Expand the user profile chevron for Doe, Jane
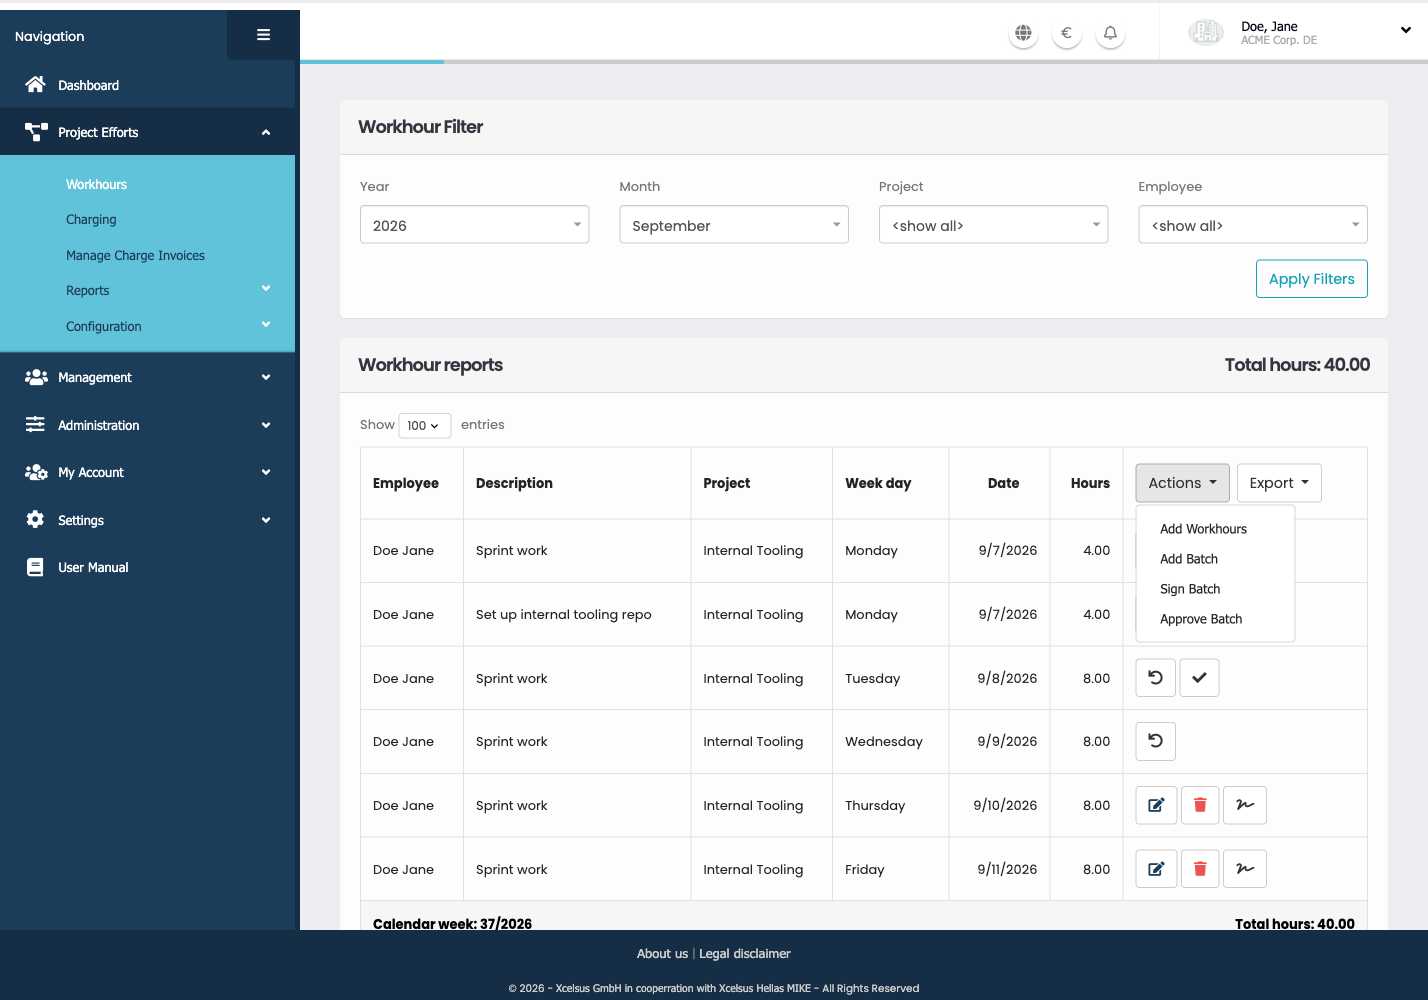Image resolution: width=1428 pixels, height=1000 pixels. 1405,30
